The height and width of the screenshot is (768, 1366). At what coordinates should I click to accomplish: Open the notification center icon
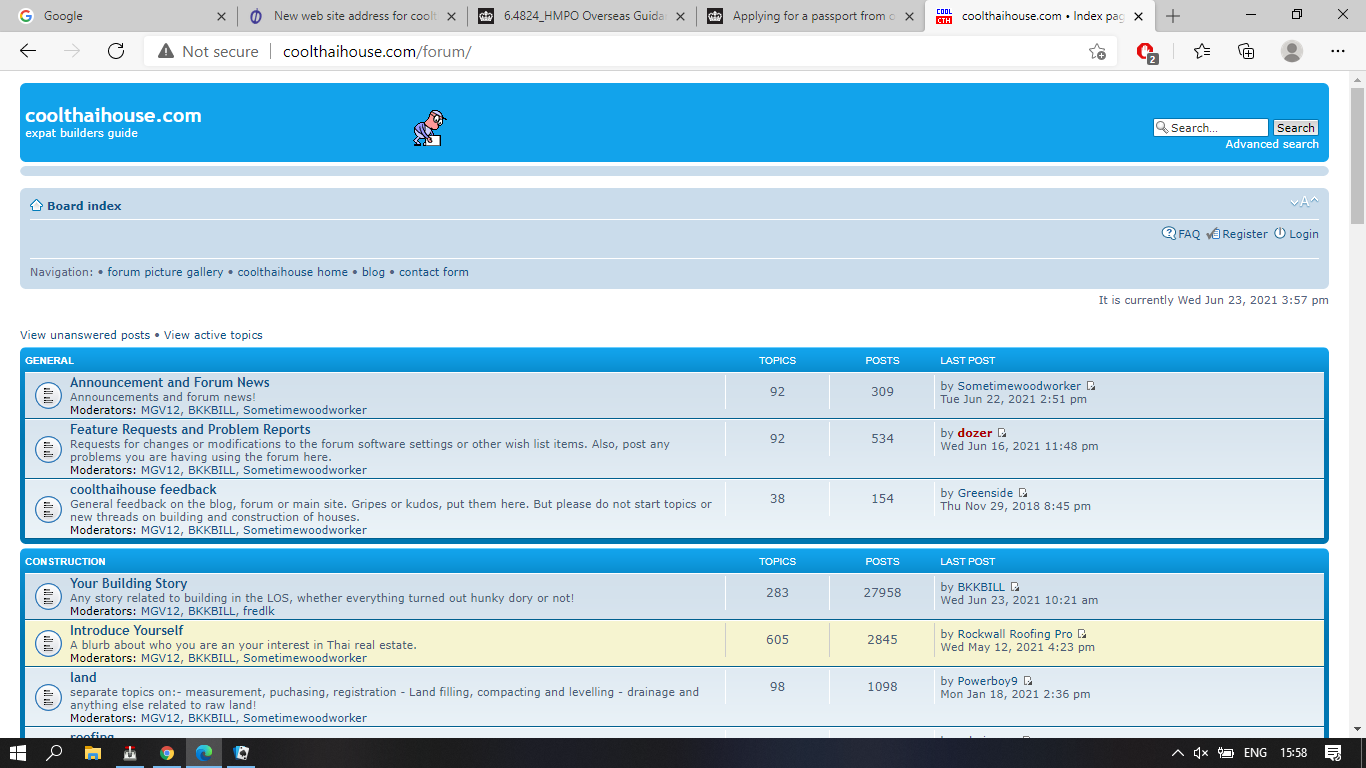1332,753
